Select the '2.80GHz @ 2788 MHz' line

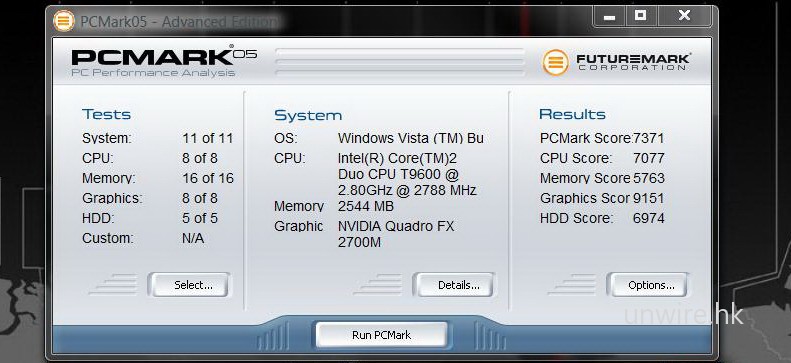(x=407, y=191)
